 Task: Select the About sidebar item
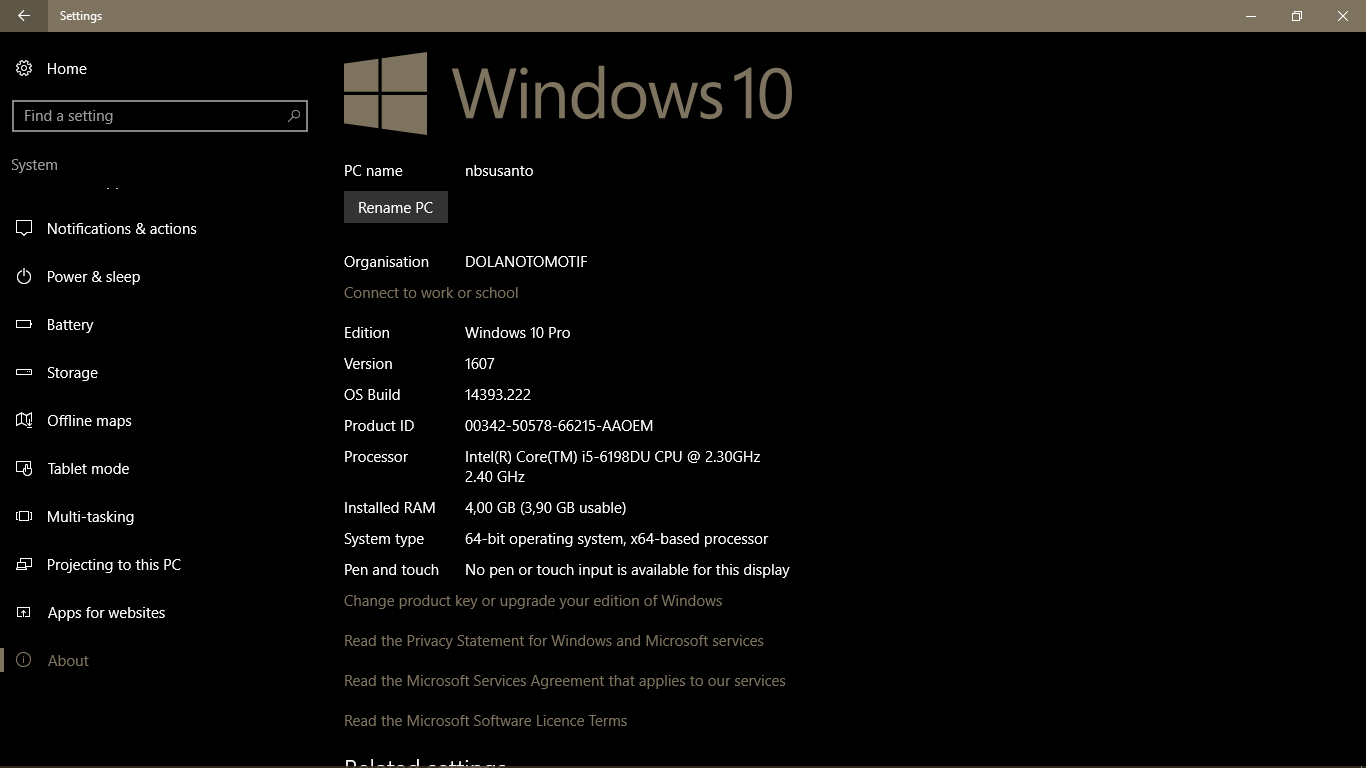68,661
